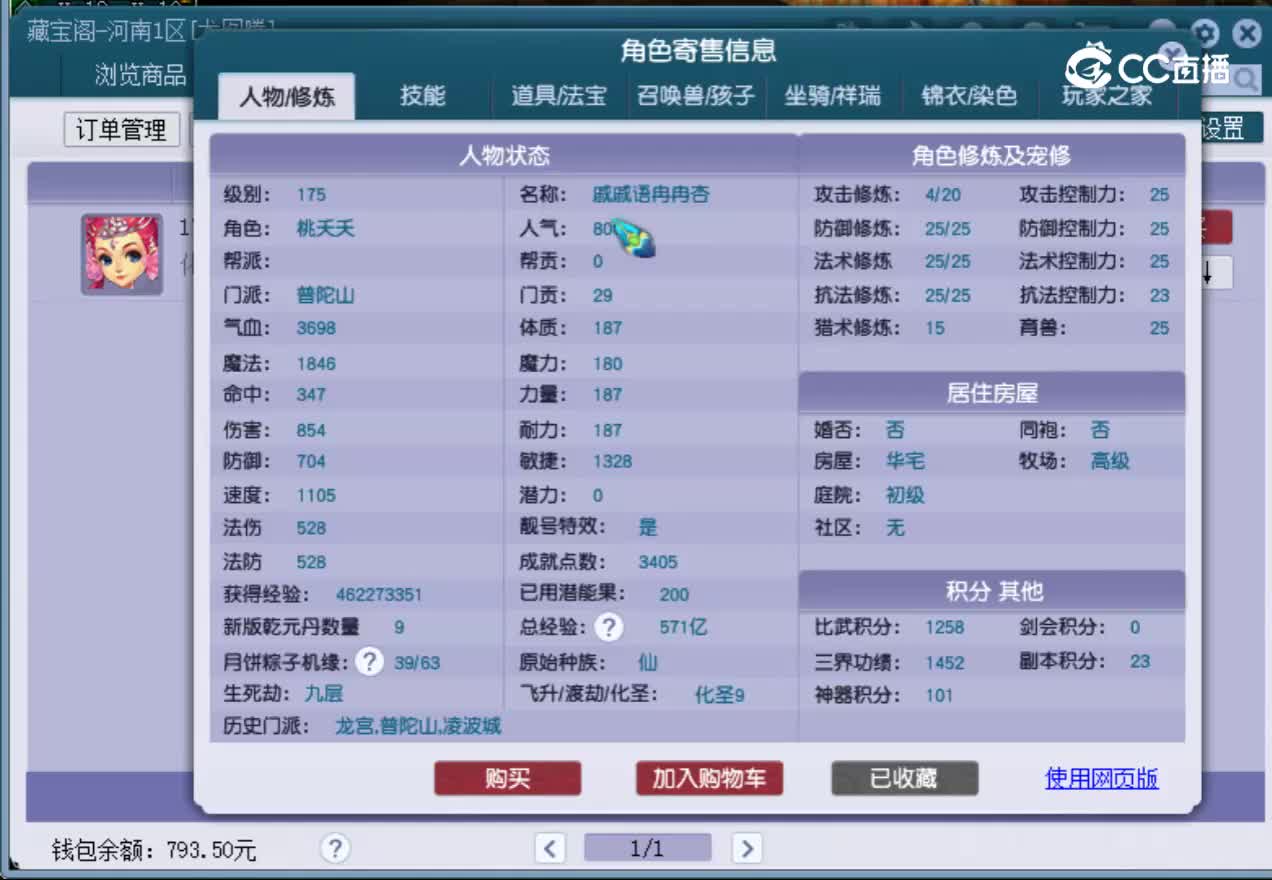Click the next page arrow icon
The image size is (1272, 880).
point(747,846)
